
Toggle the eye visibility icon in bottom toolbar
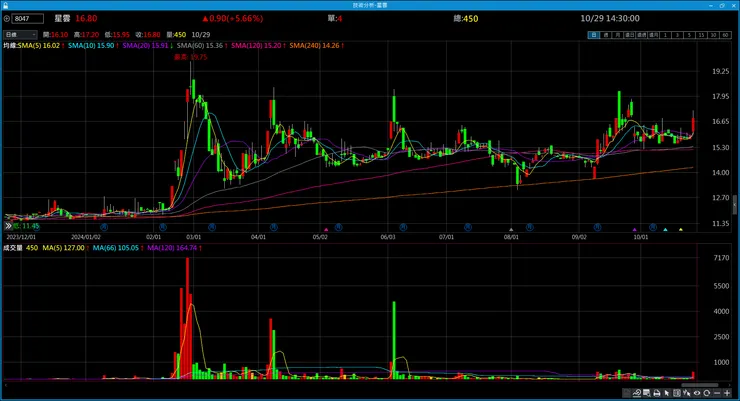coord(697,393)
